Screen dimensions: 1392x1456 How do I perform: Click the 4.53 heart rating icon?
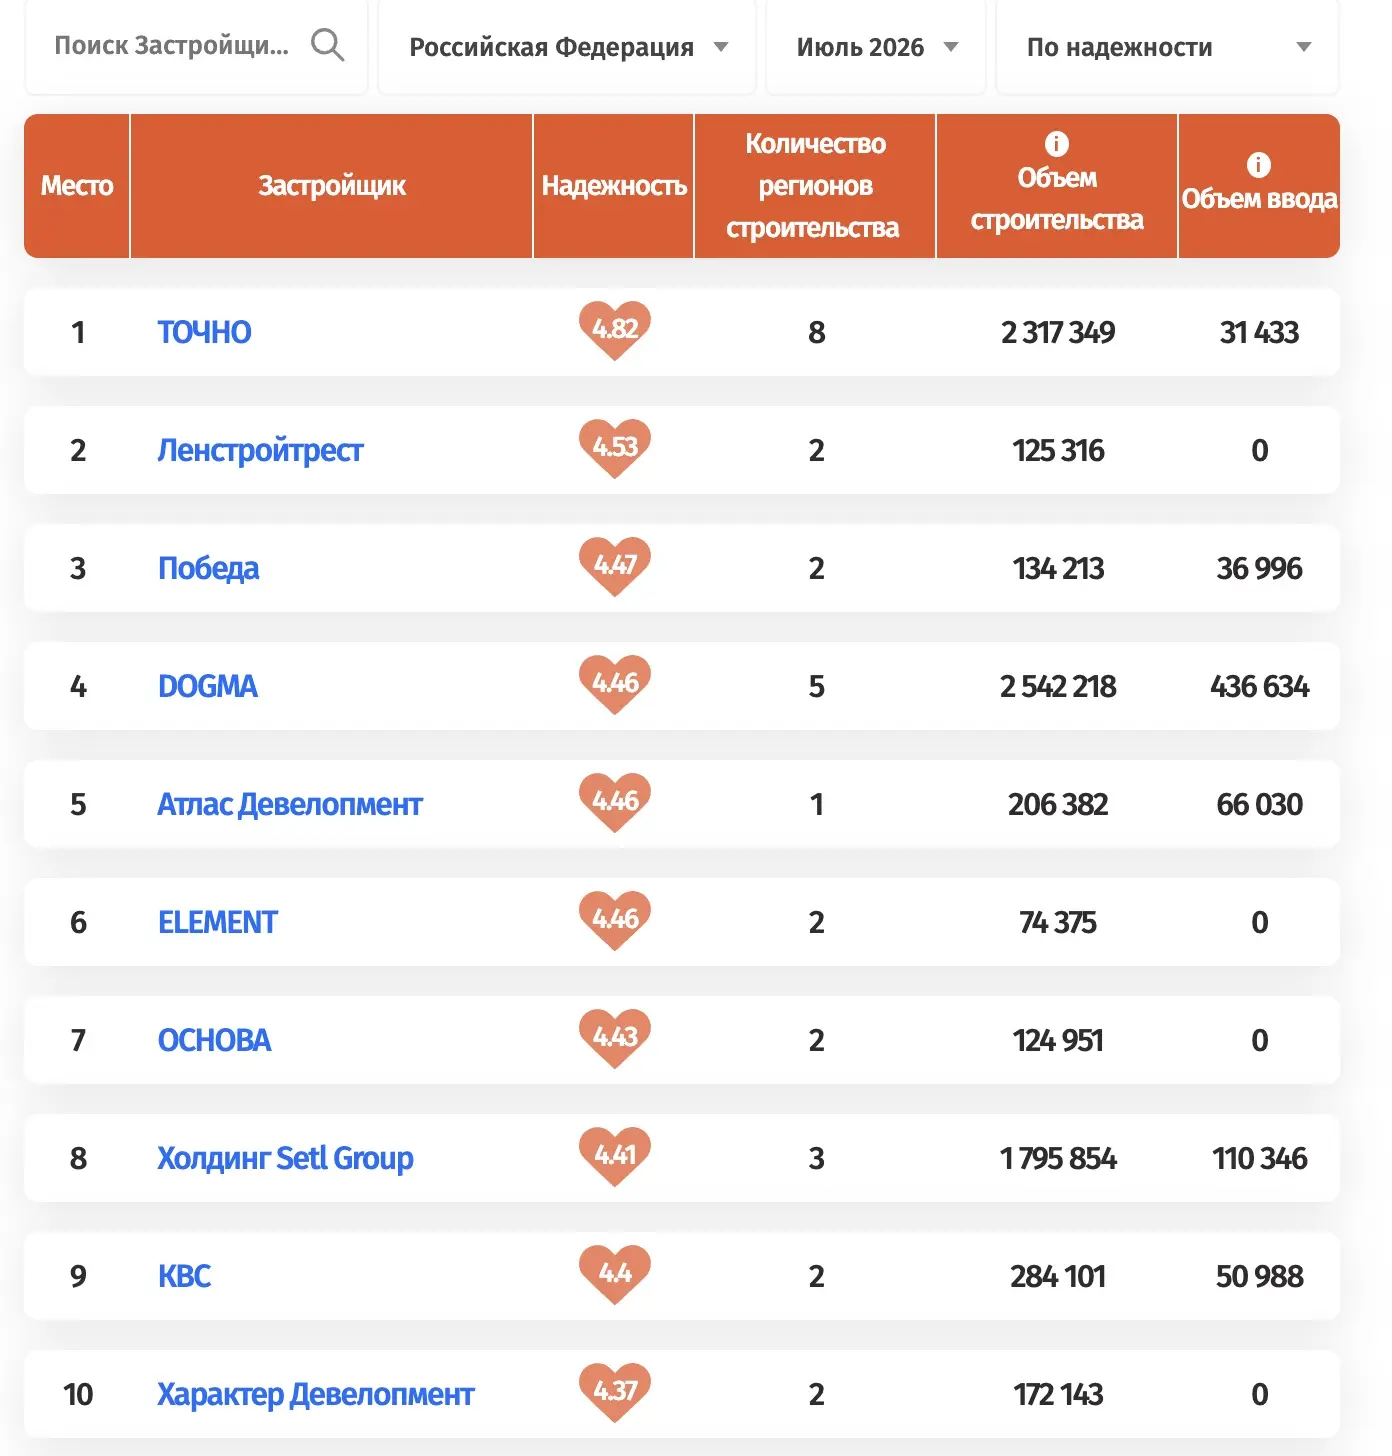click(615, 448)
